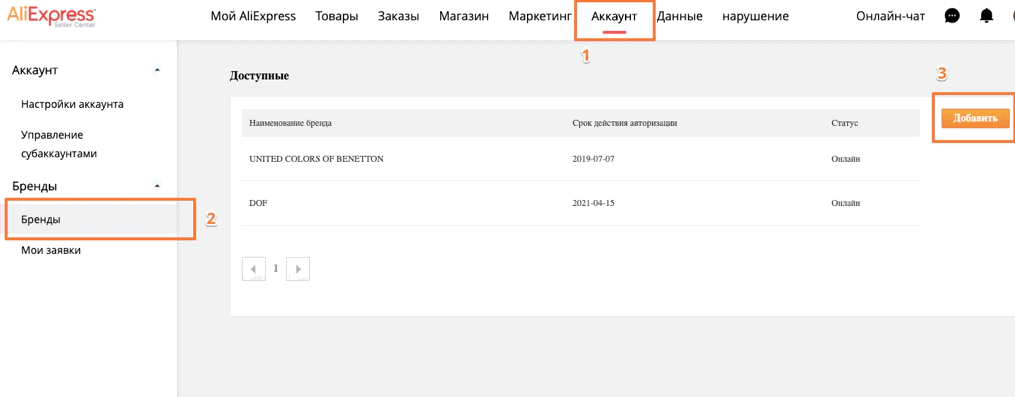Open the chat bubble icon
Screen dimensions: 1015x397
[x=952, y=16]
